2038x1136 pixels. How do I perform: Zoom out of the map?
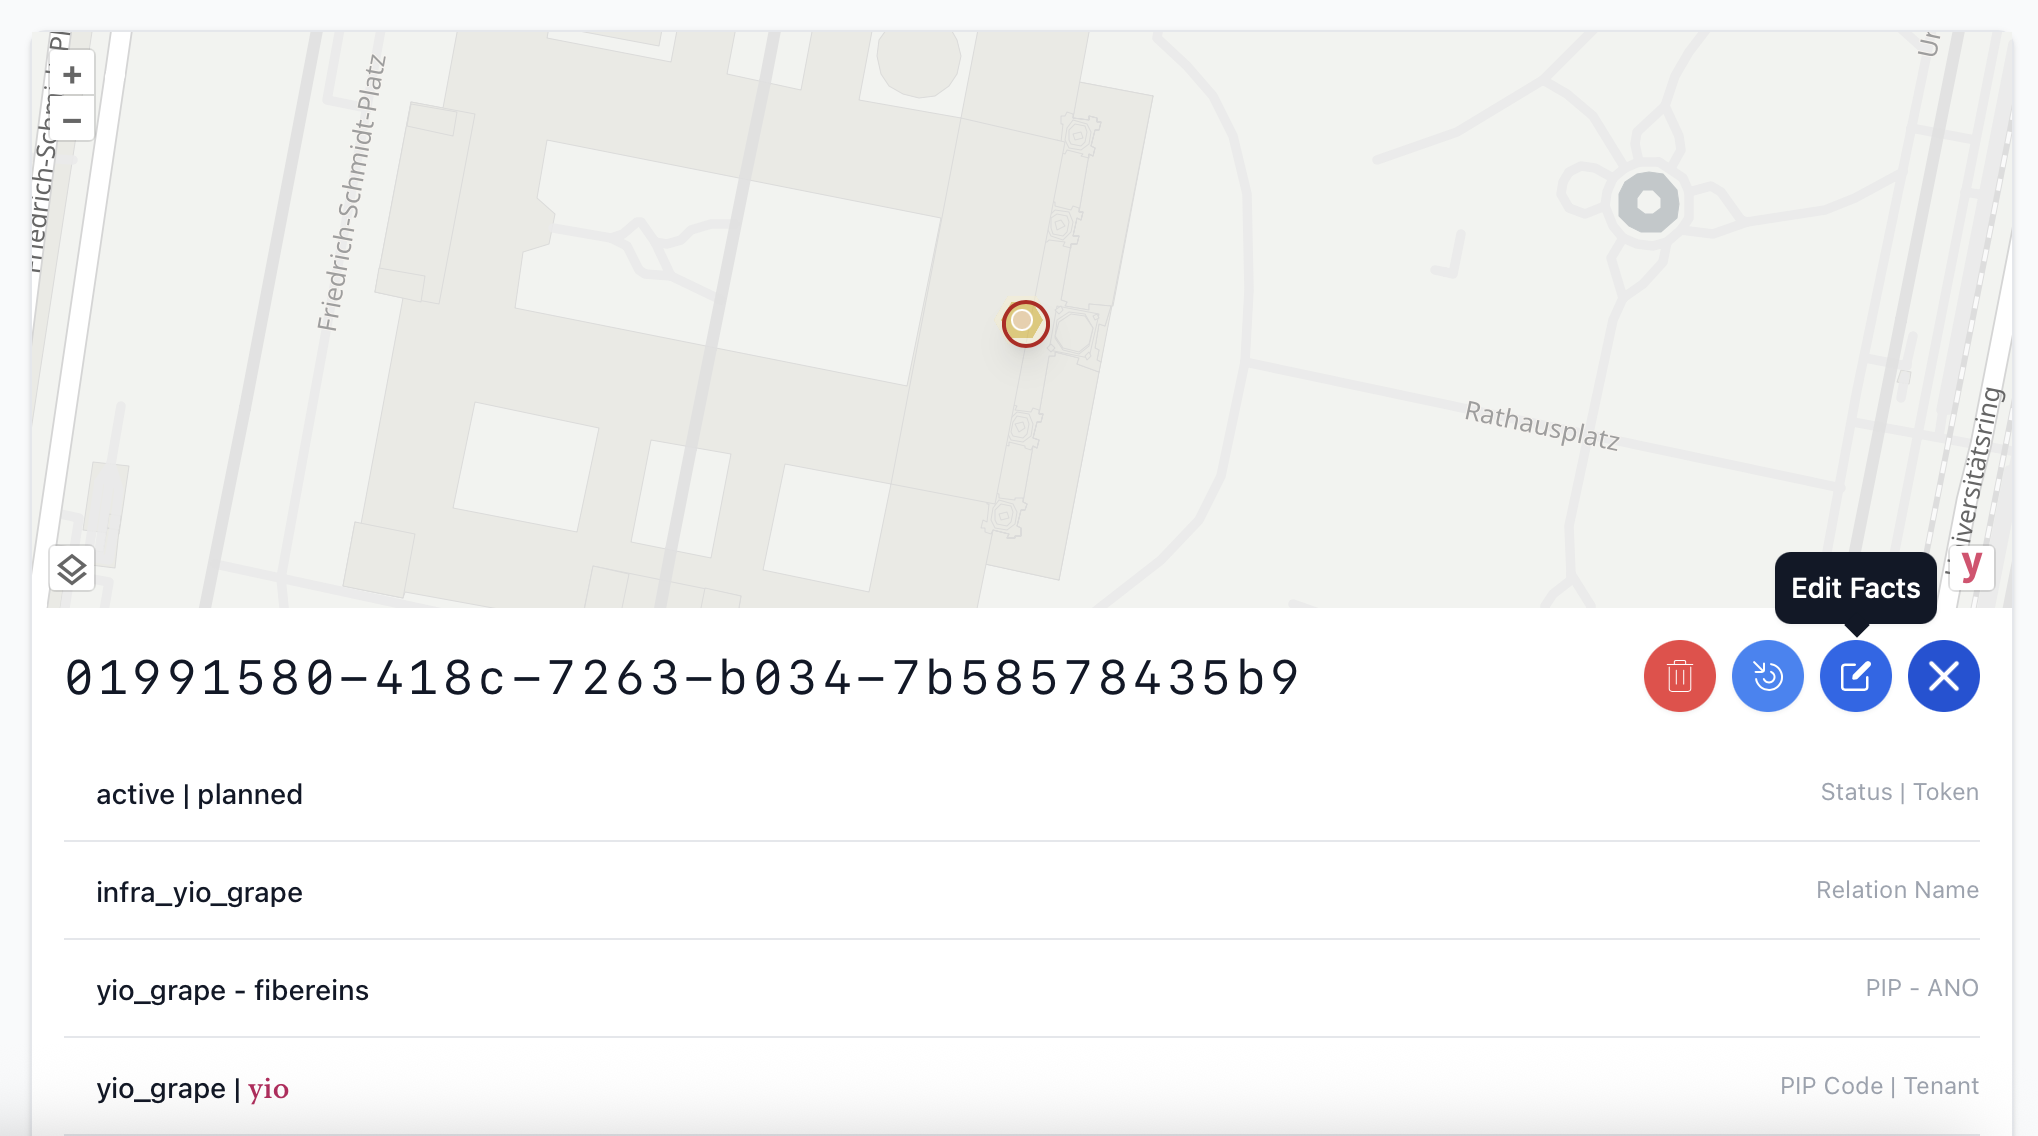(x=72, y=121)
